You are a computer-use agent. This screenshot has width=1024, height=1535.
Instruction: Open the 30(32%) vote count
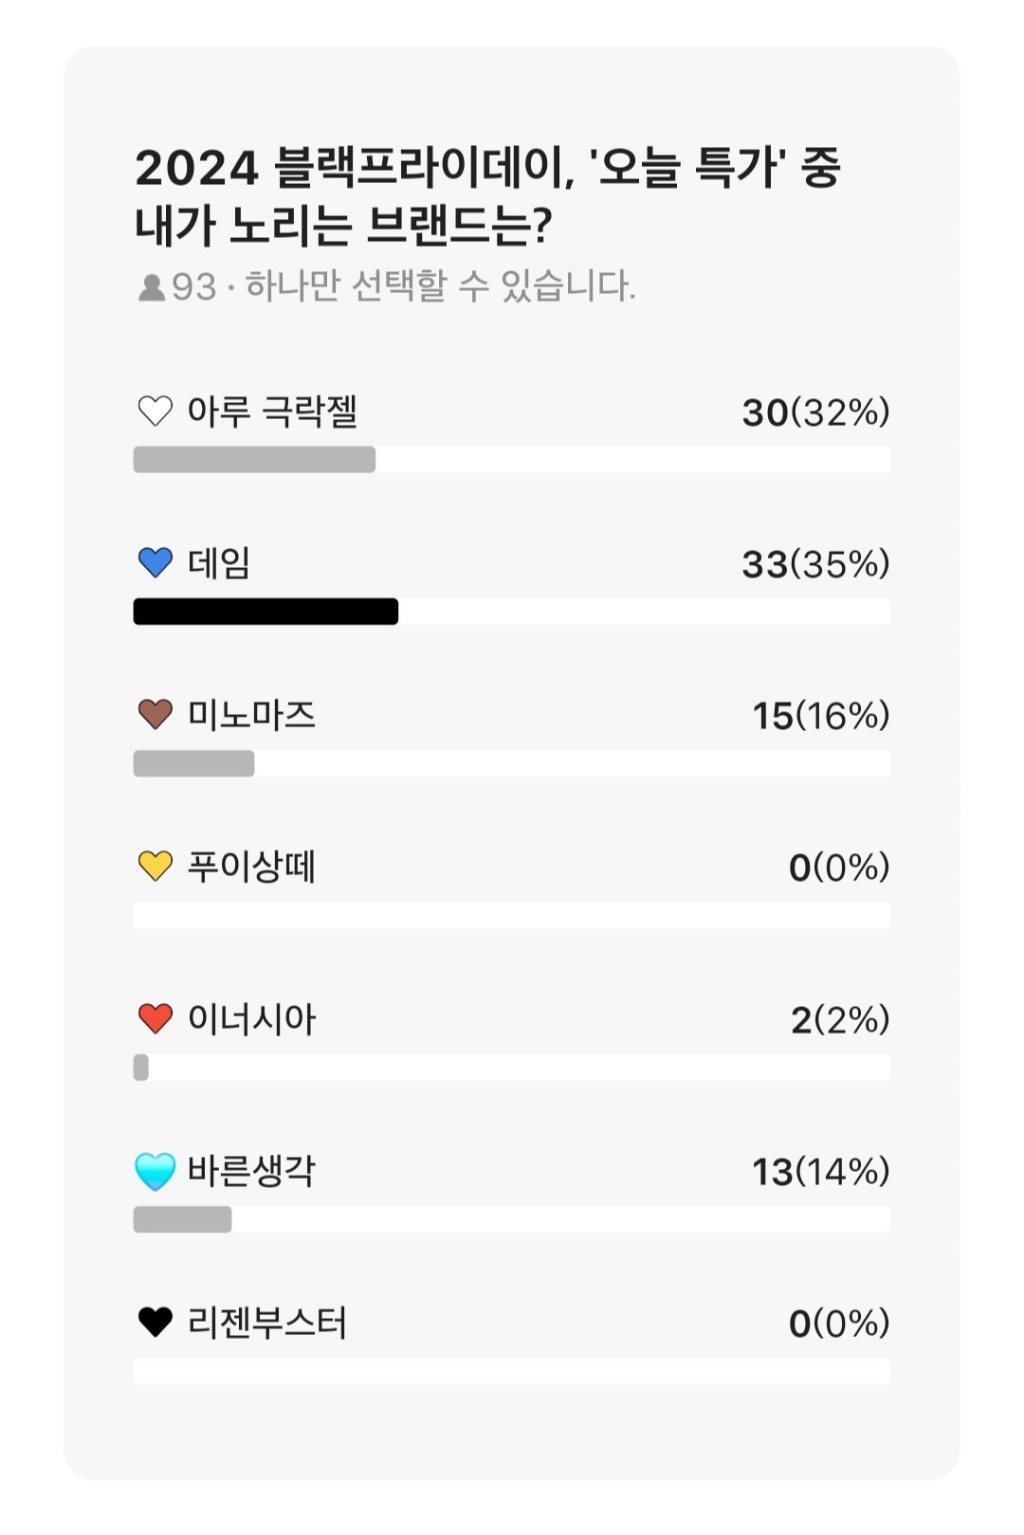pos(815,412)
